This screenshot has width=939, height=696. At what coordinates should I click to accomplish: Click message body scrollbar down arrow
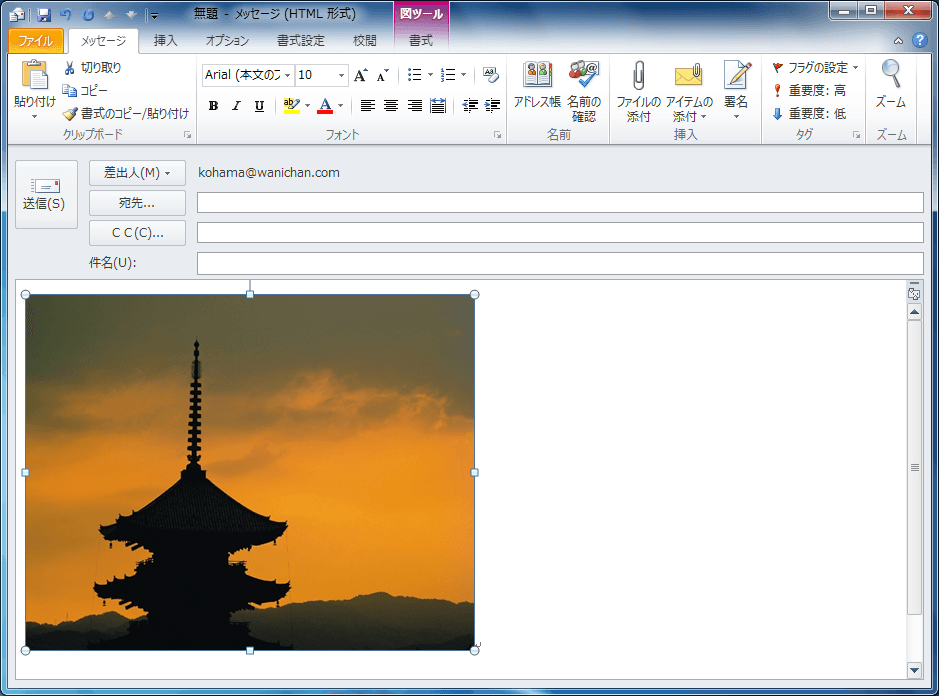click(914, 670)
